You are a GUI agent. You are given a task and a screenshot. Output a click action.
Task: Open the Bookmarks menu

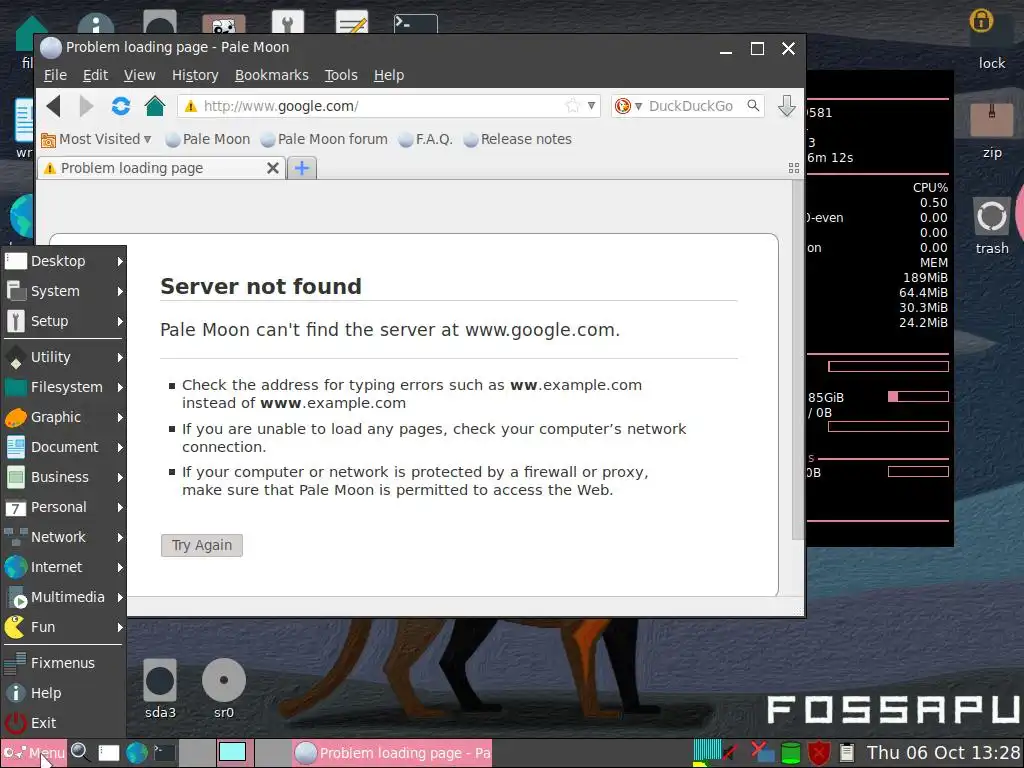coord(272,75)
